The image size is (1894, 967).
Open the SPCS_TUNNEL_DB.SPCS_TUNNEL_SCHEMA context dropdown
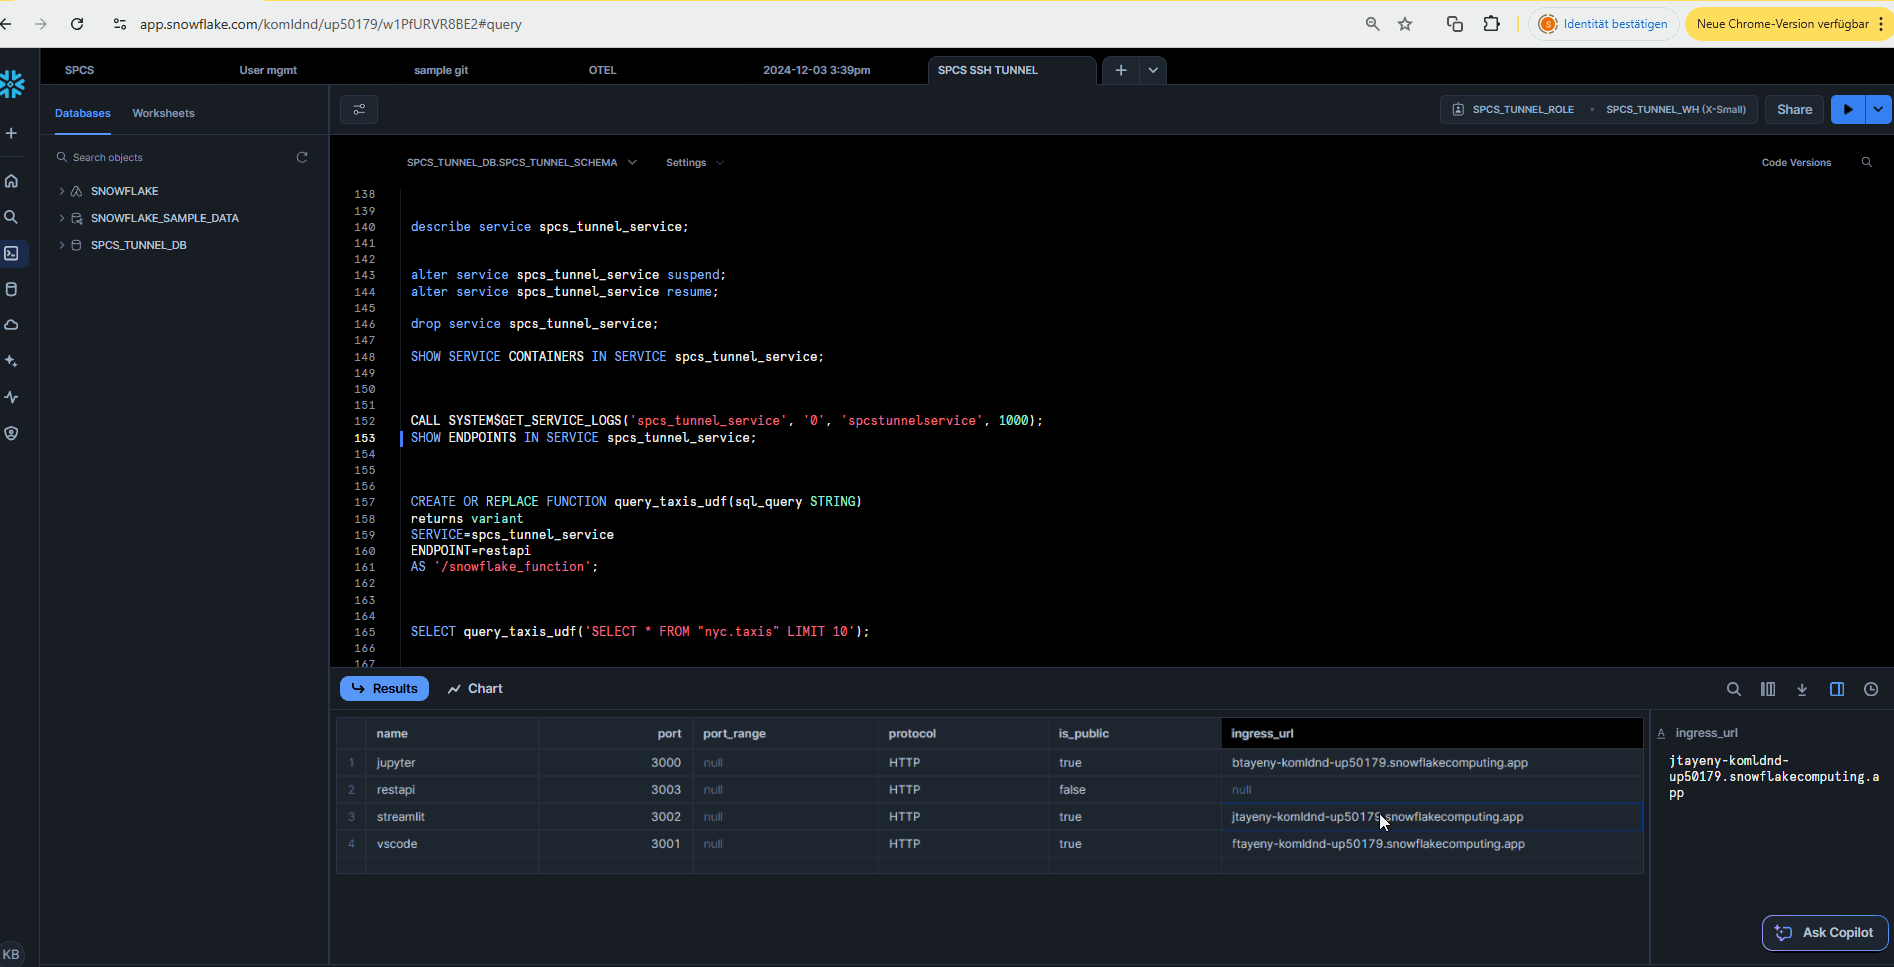pyautogui.click(x=521, y=163)
